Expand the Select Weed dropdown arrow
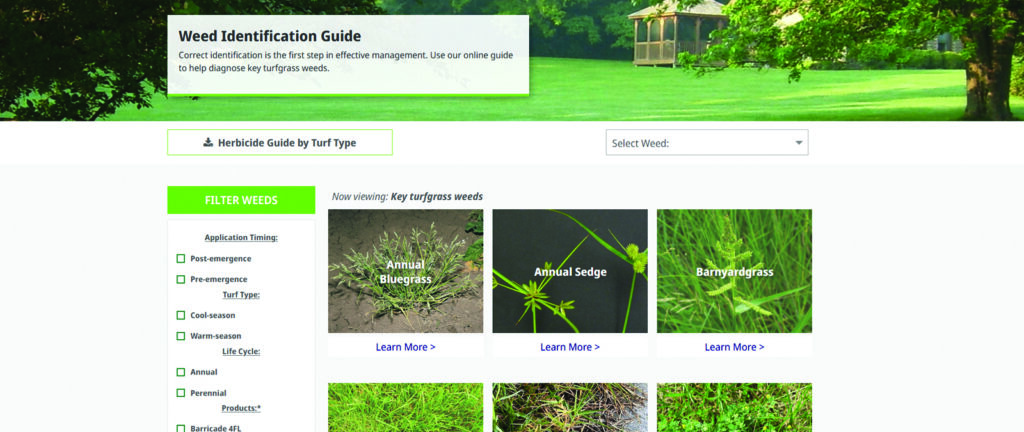 (x=799, y=143)
